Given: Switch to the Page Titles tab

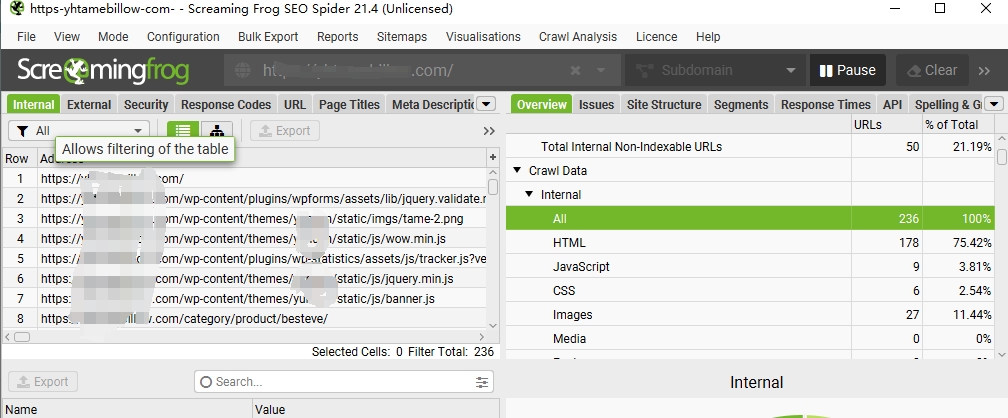Looking at the screenshot, I should [349, 104].
